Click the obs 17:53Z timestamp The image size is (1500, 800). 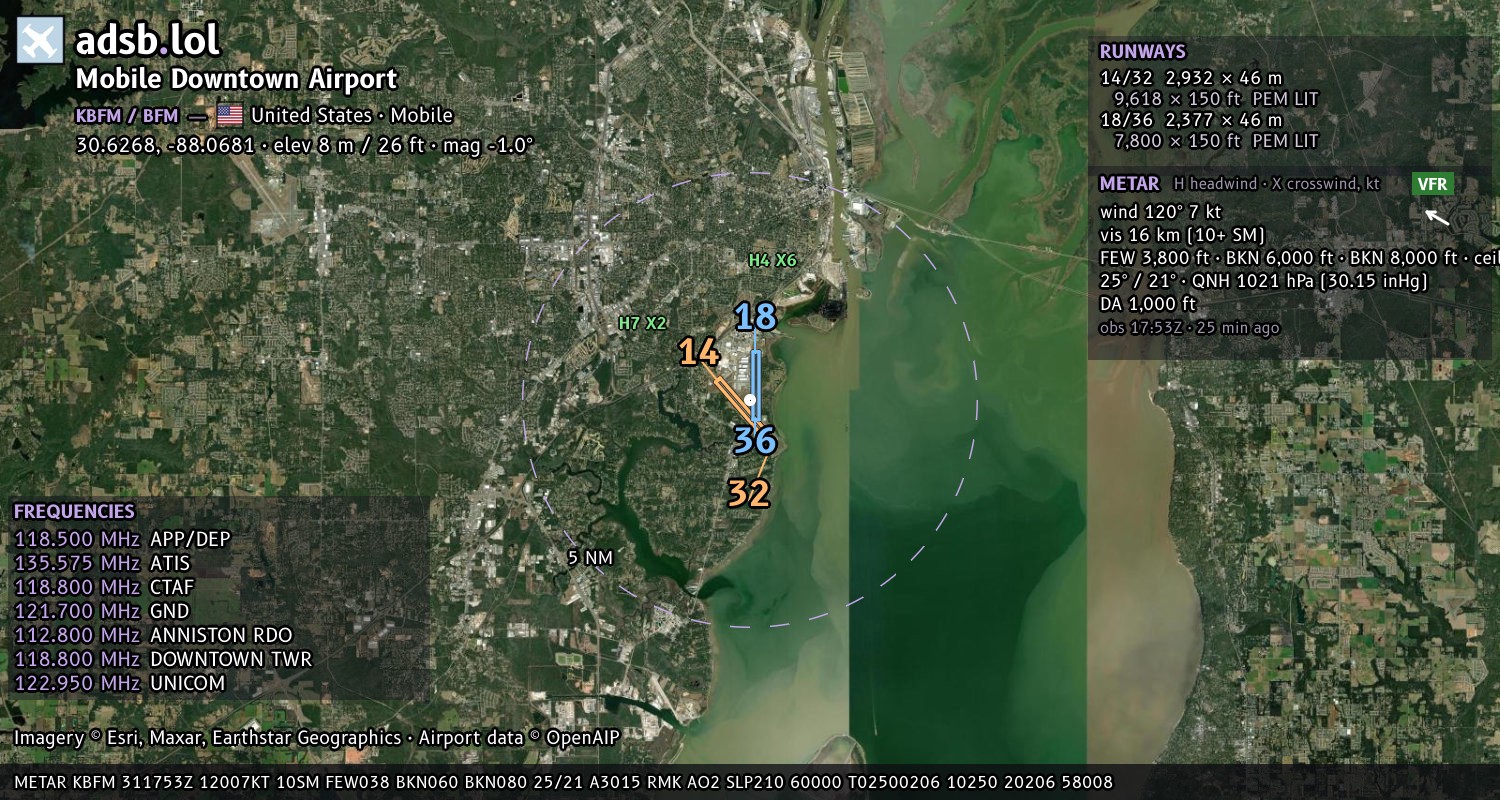coord(1189,327)
